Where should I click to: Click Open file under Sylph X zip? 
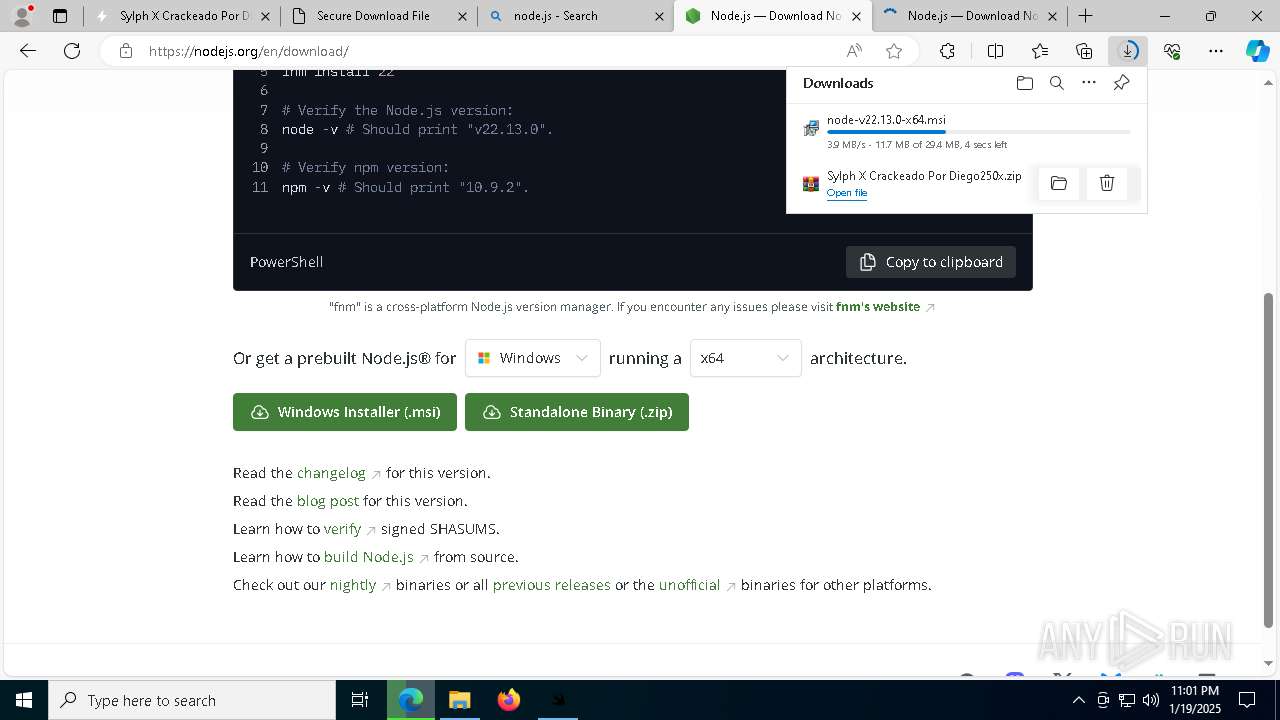click(847, 193)
